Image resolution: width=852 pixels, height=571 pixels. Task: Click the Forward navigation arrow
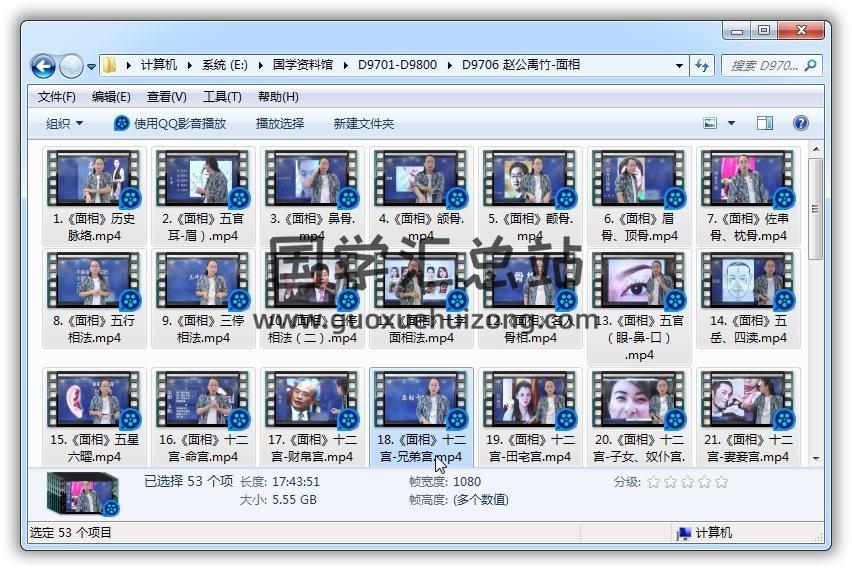[71, 66]
